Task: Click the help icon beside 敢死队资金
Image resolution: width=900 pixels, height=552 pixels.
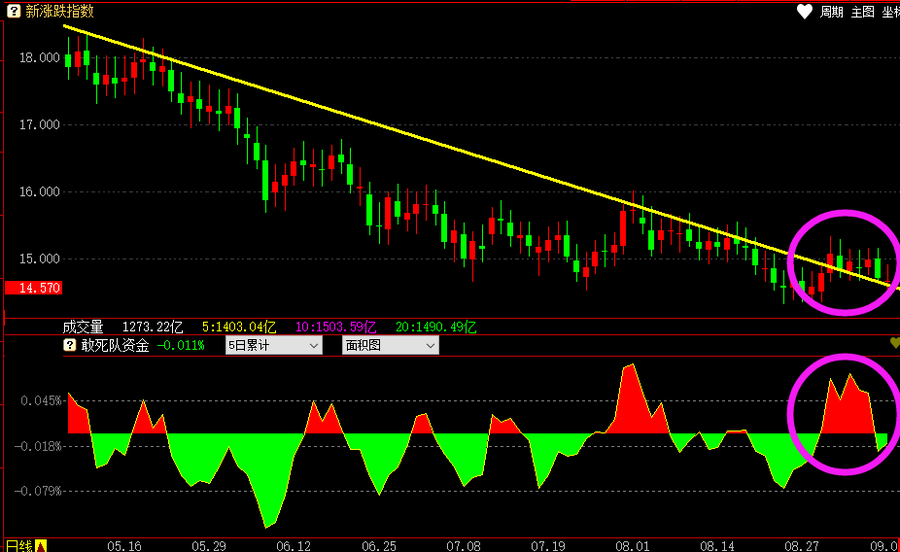Action: [70, 345]
